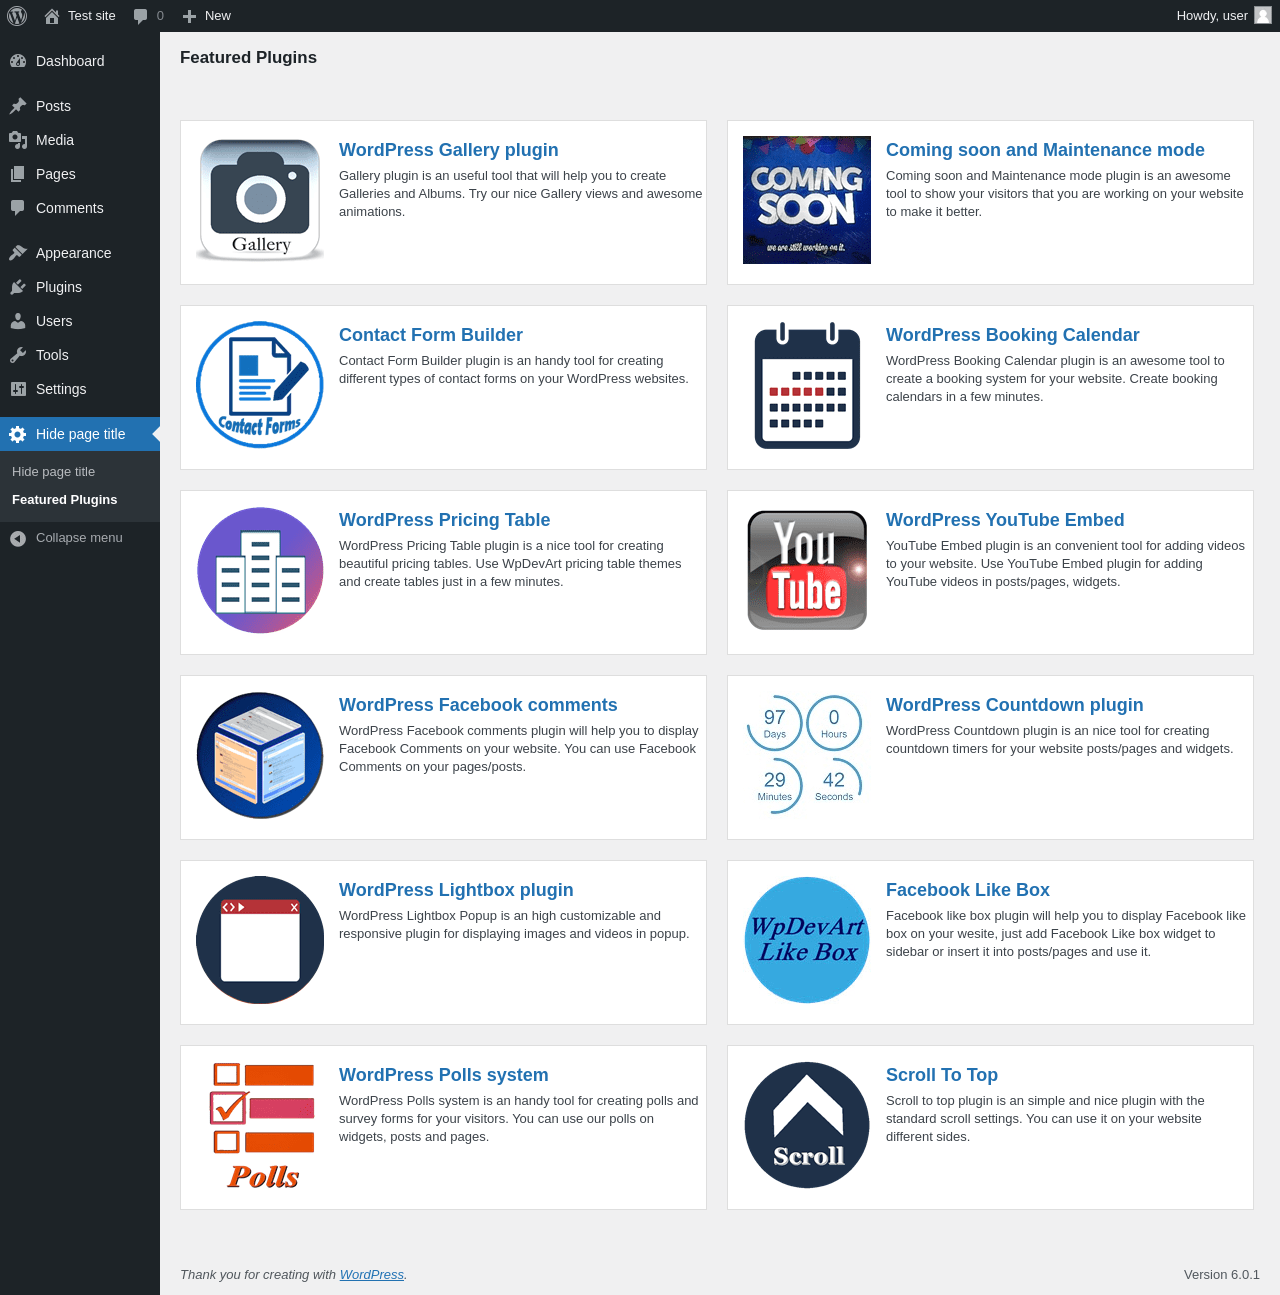
Task: Click the Scroll arrow logo
Action: click(807, 1125)
